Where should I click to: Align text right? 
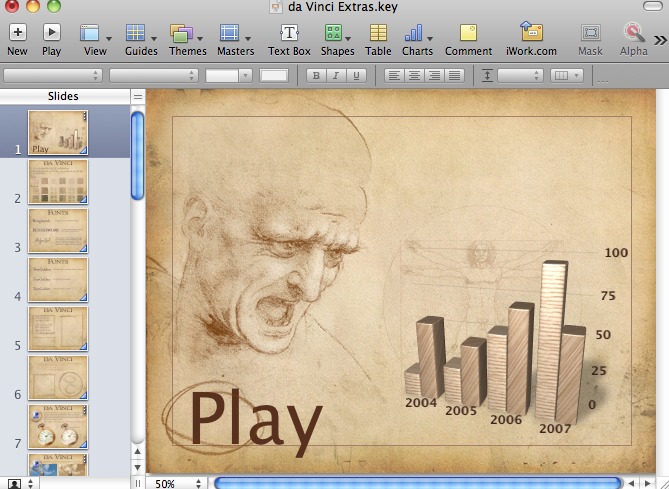[x=434, y=76]
